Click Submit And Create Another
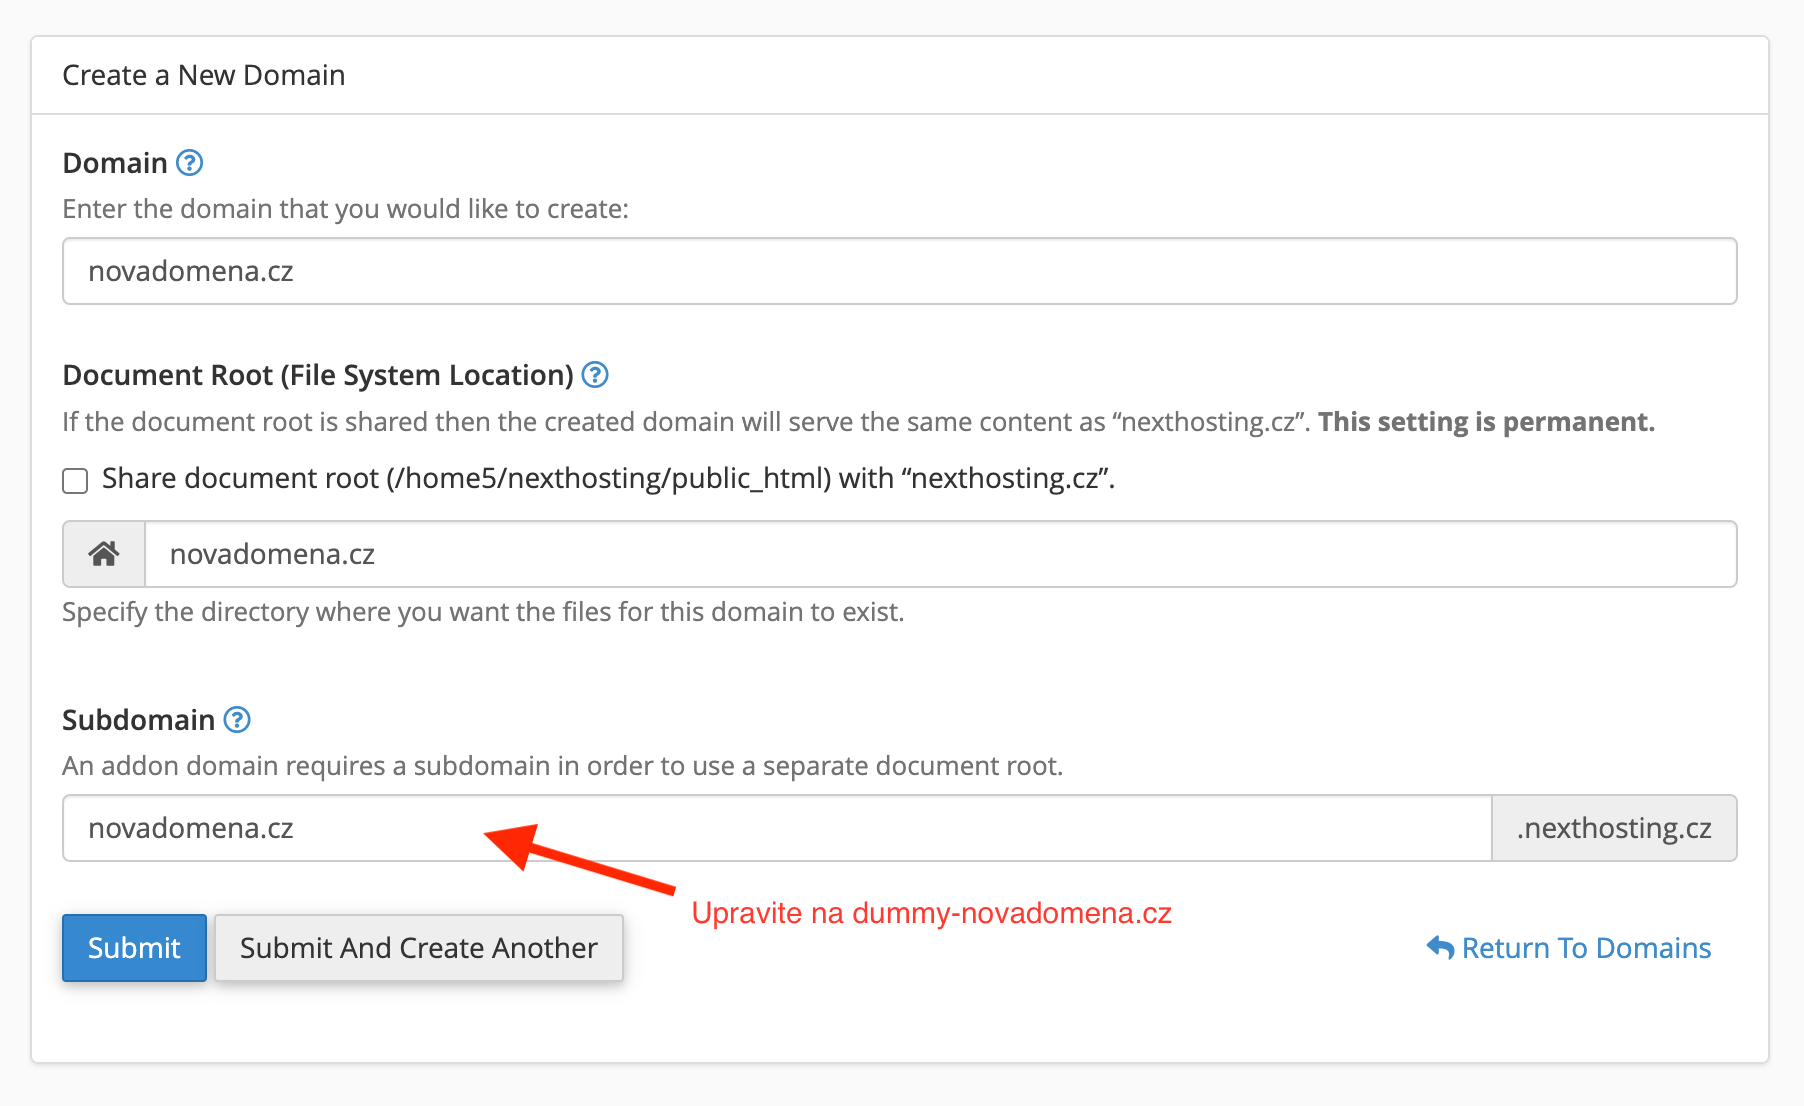 [419, 948]
